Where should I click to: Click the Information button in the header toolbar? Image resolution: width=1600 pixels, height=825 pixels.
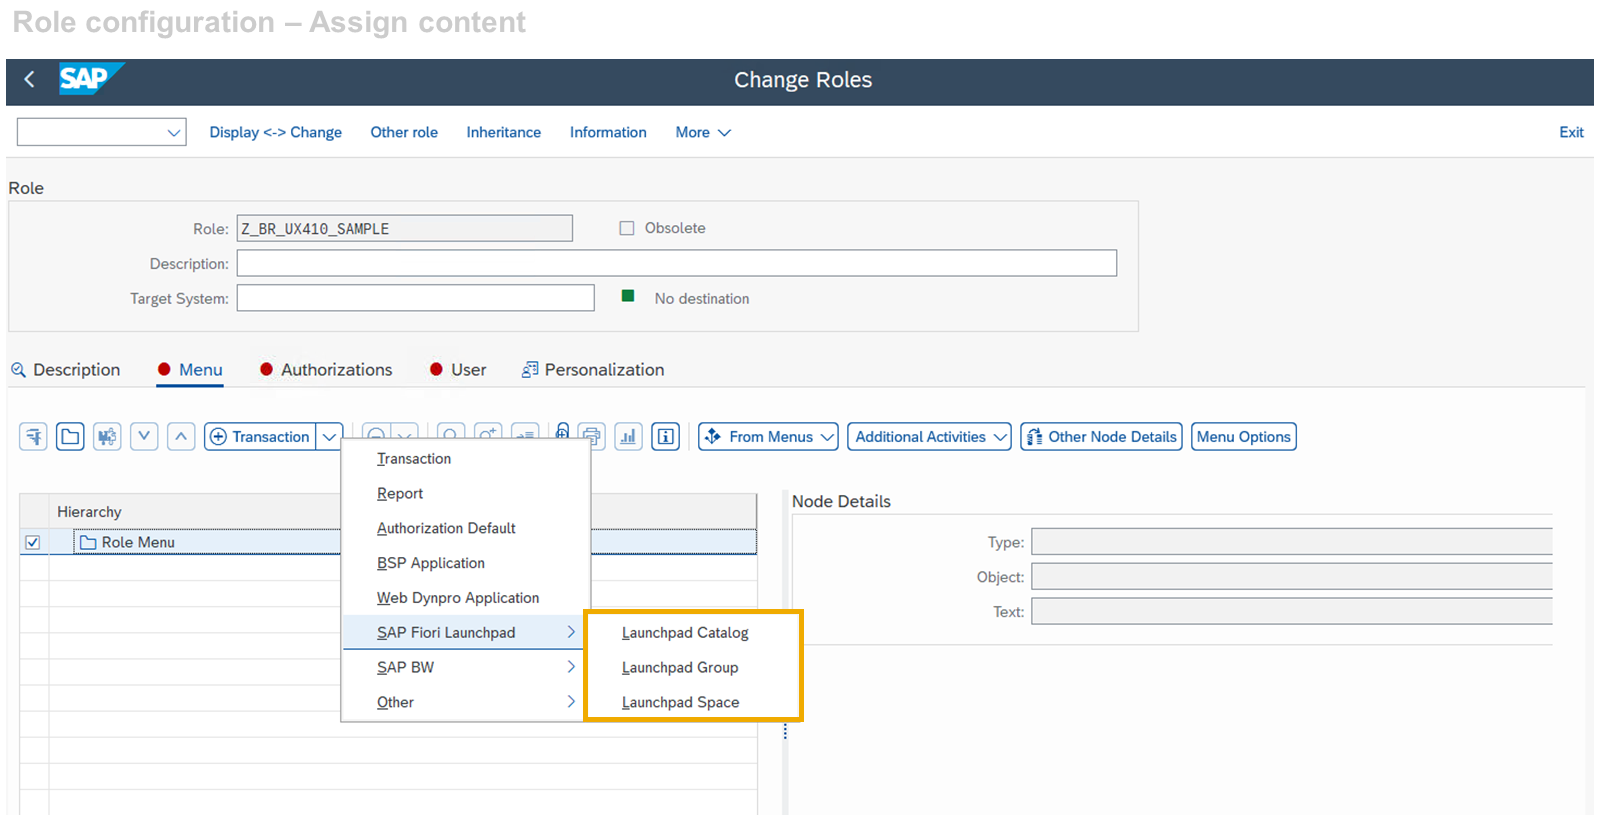[x=608, y=132]
